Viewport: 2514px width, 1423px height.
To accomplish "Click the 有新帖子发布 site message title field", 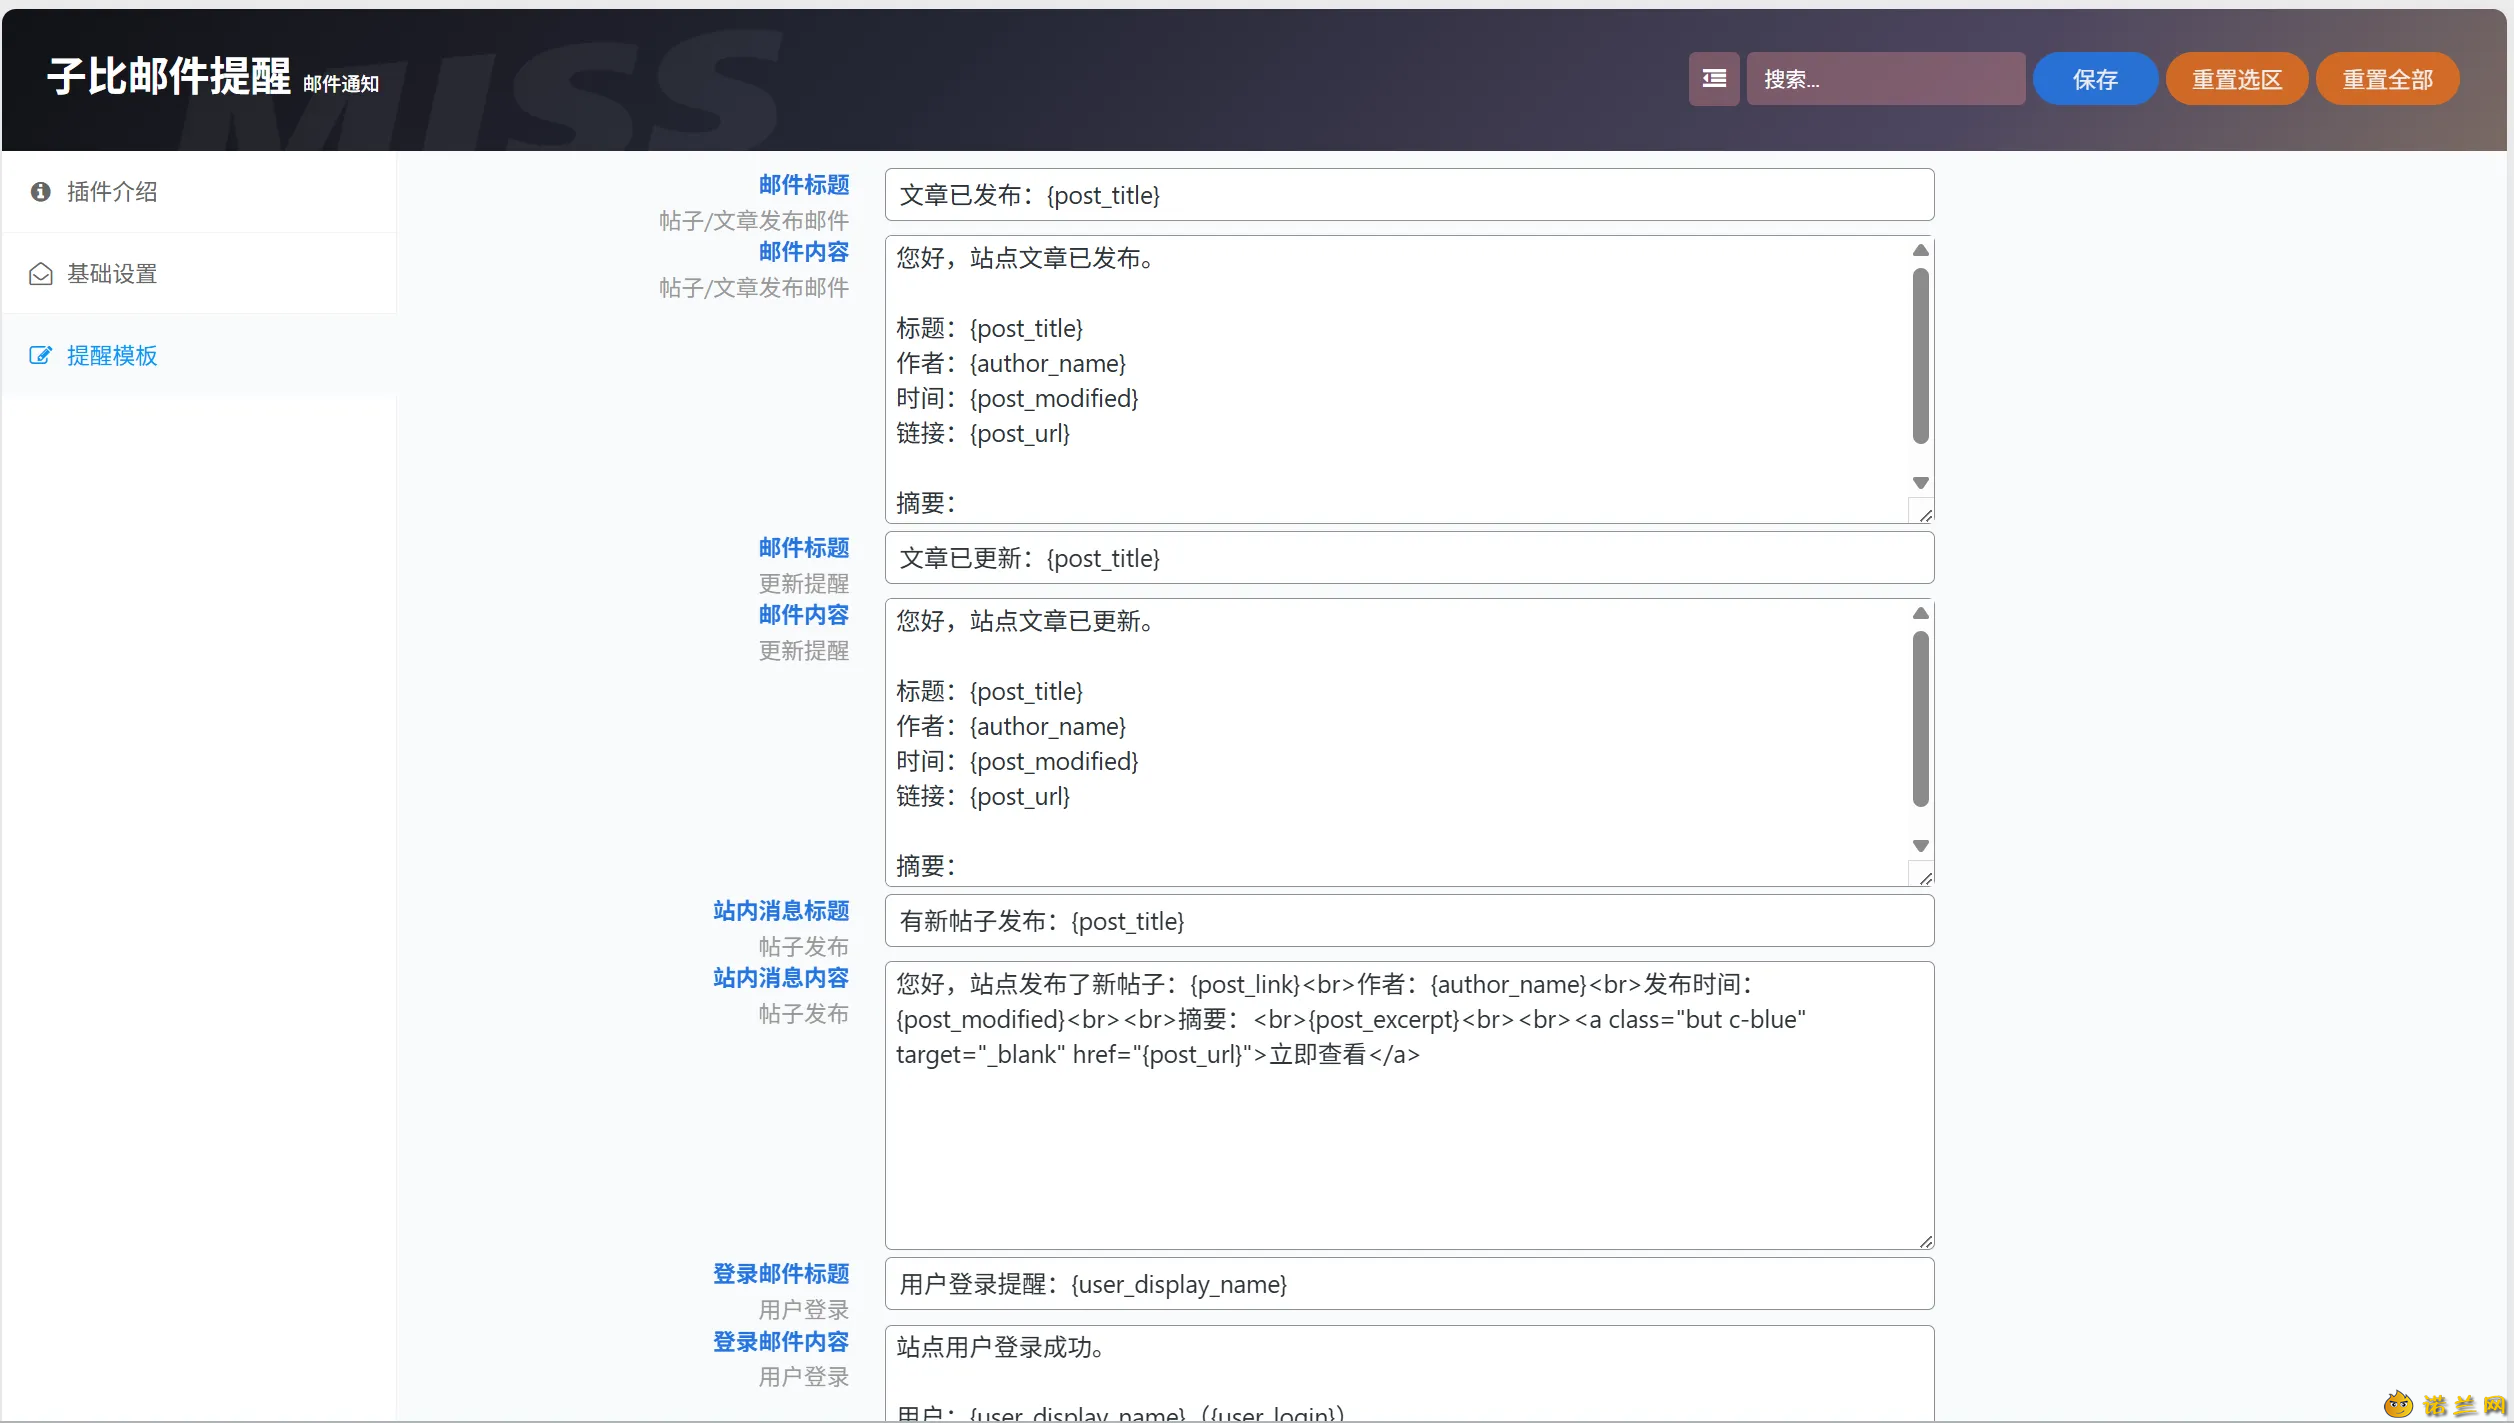I will [x=1409, y=921].
